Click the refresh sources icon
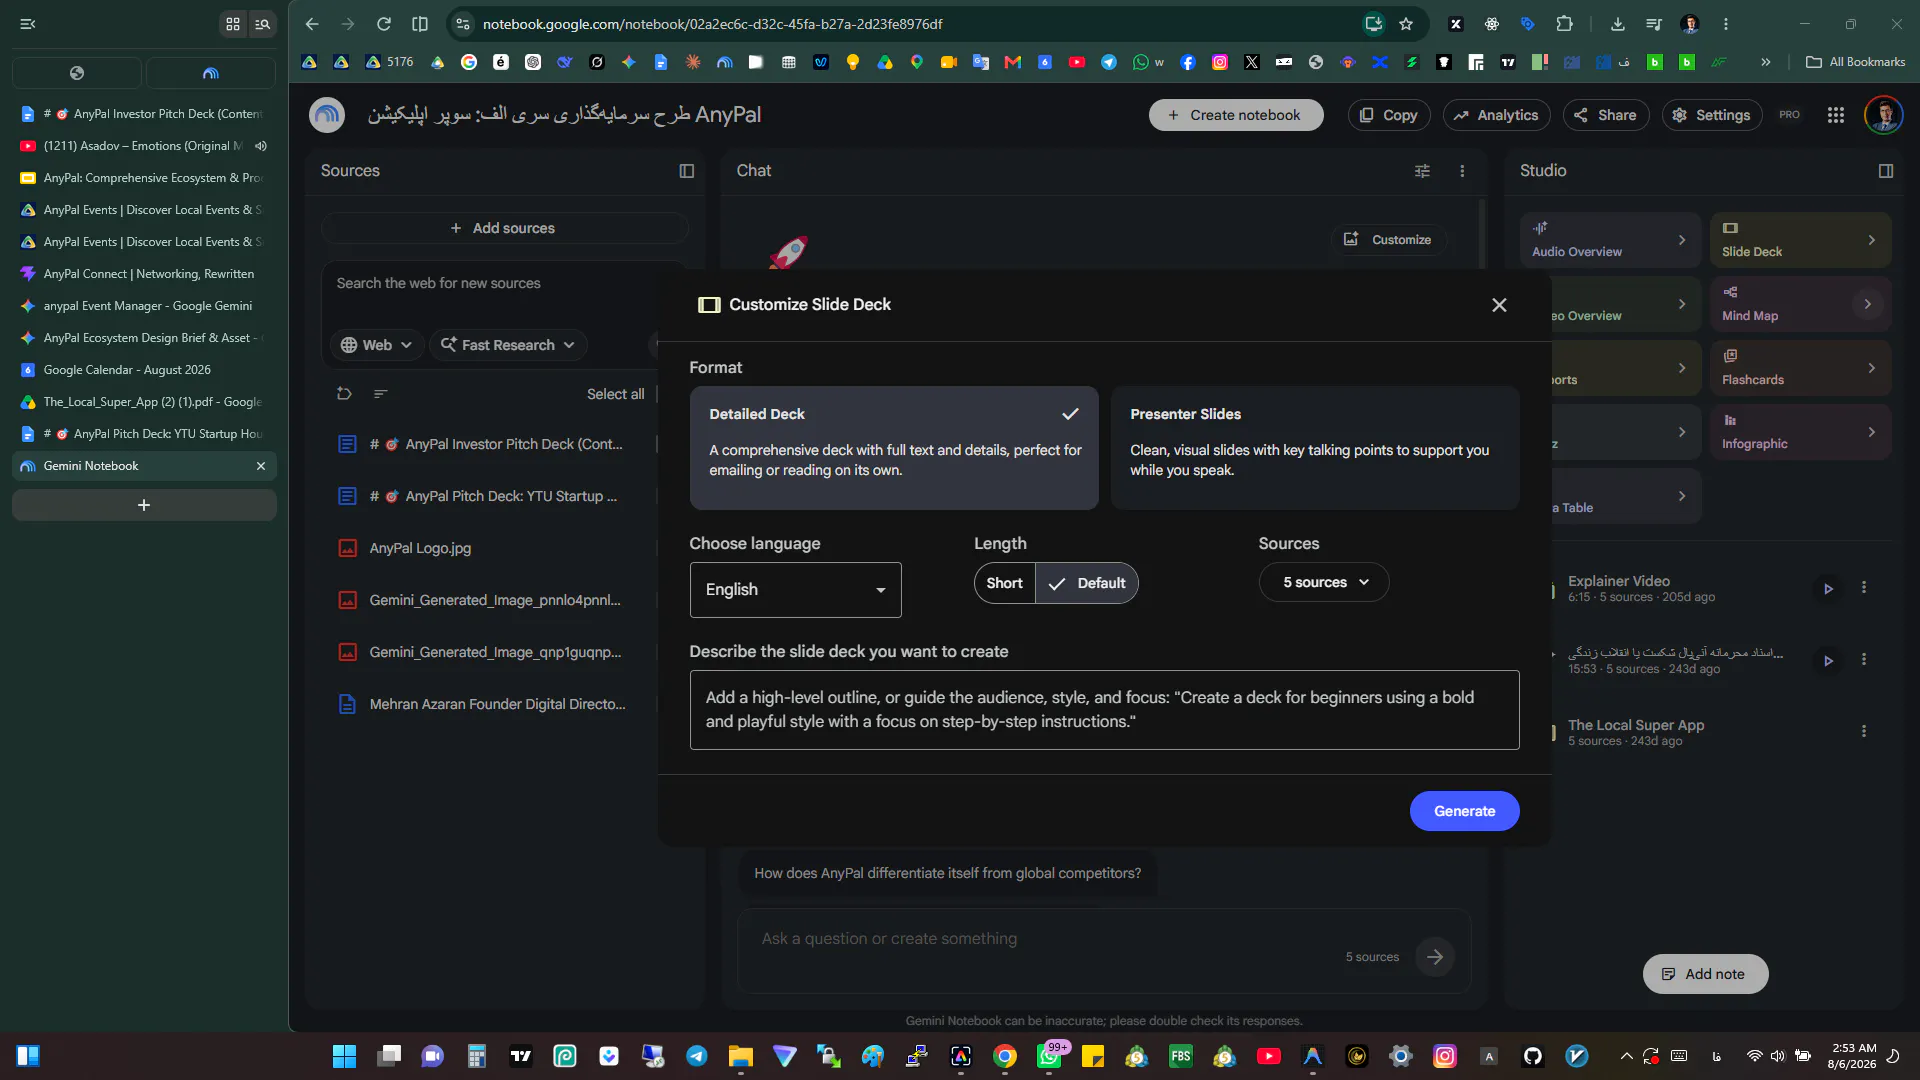Screen dimensions: 1920x1080 click(x=344, y=394)
